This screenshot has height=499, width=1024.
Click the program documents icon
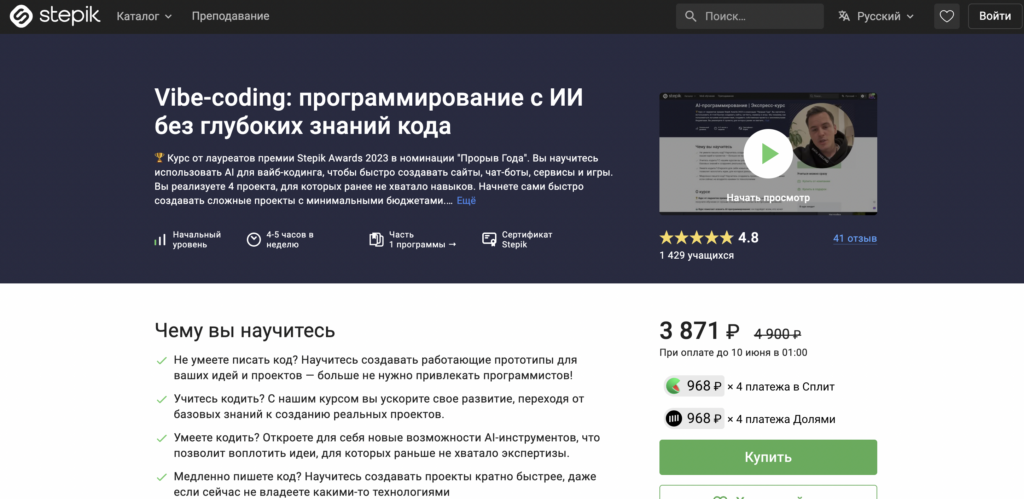click(376, 240)
